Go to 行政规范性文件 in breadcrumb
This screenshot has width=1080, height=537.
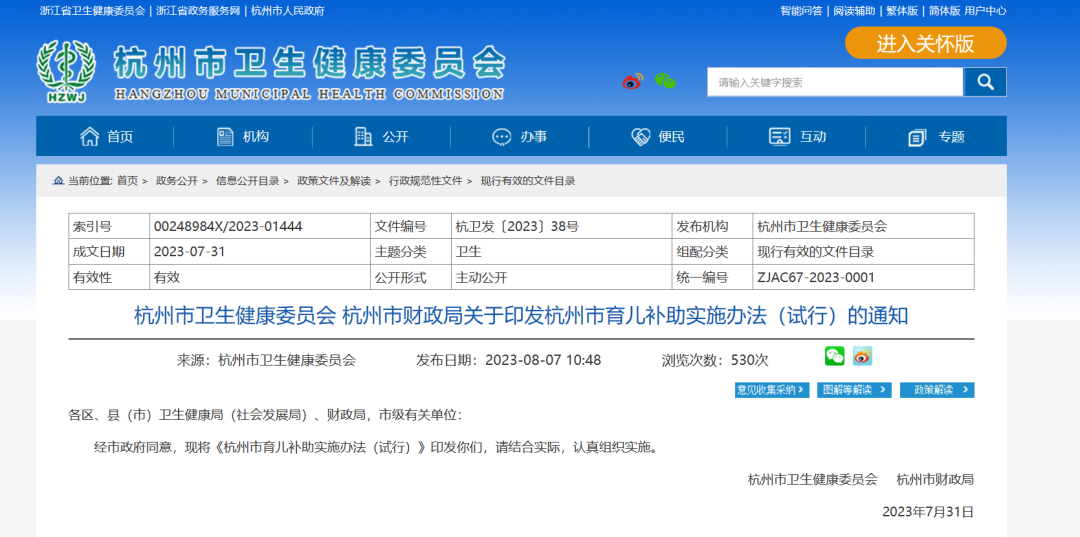click(426, 181)
